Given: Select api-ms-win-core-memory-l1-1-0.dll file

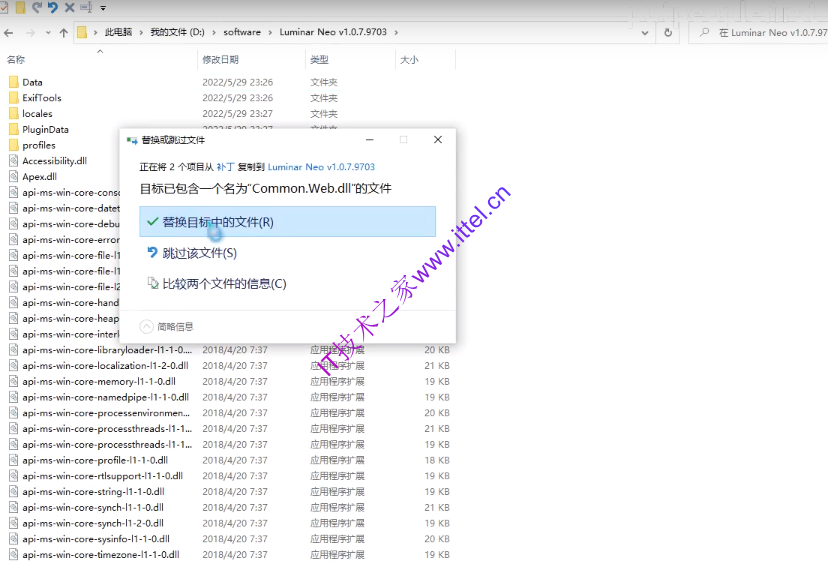Looking at the screenshot, I should (x=99, y=381).
